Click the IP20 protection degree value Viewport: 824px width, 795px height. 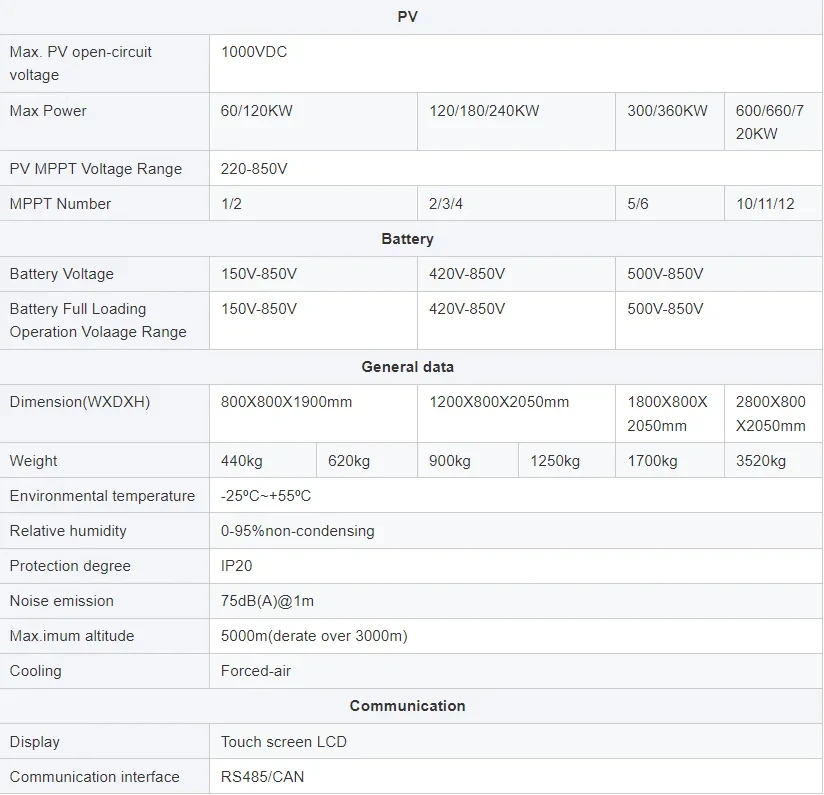pyautogui.click(x=237, y=566)
